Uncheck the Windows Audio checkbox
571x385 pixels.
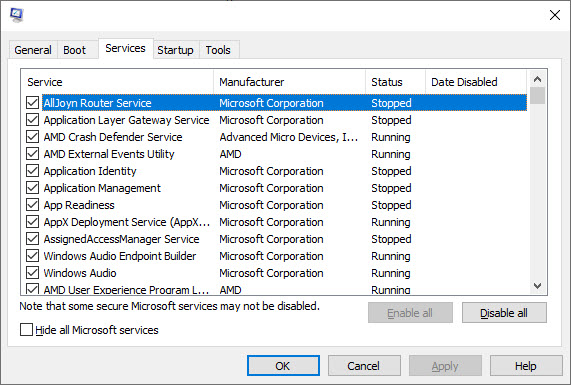32,273
